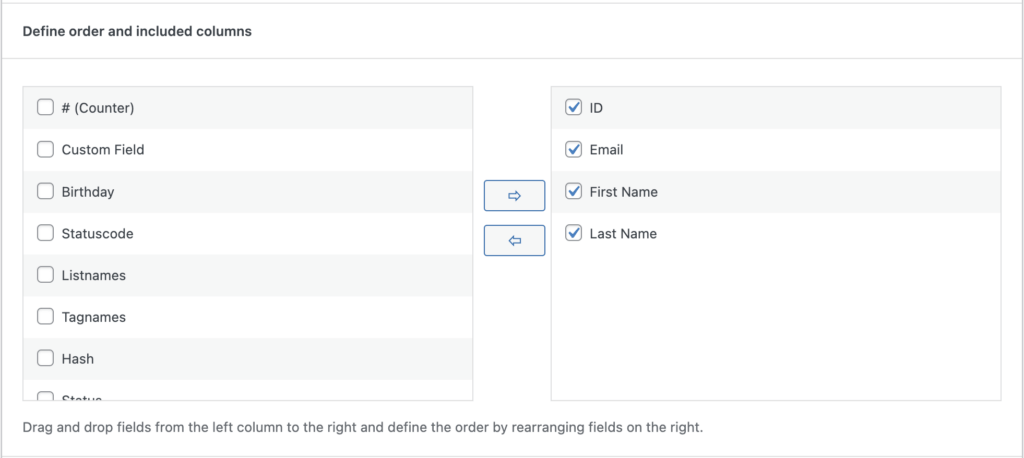Click the 'Last Name' label text

tap(623, 234)
